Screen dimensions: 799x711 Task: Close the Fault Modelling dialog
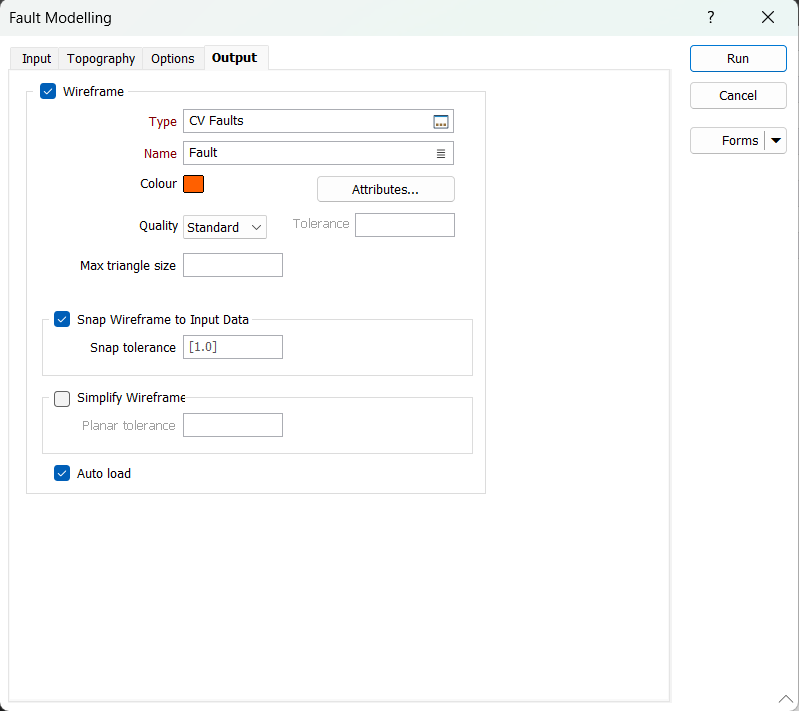tap(768, 18)
